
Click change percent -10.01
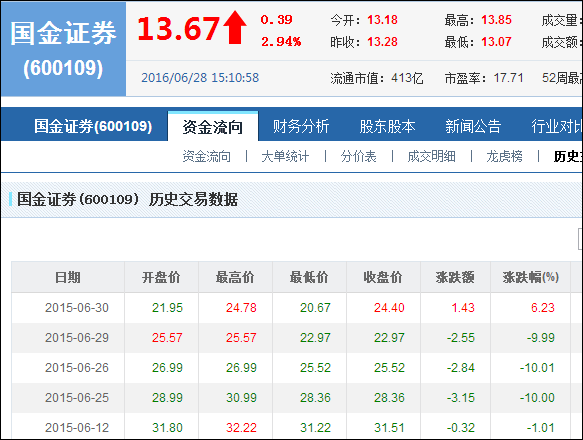click(537, 368)
